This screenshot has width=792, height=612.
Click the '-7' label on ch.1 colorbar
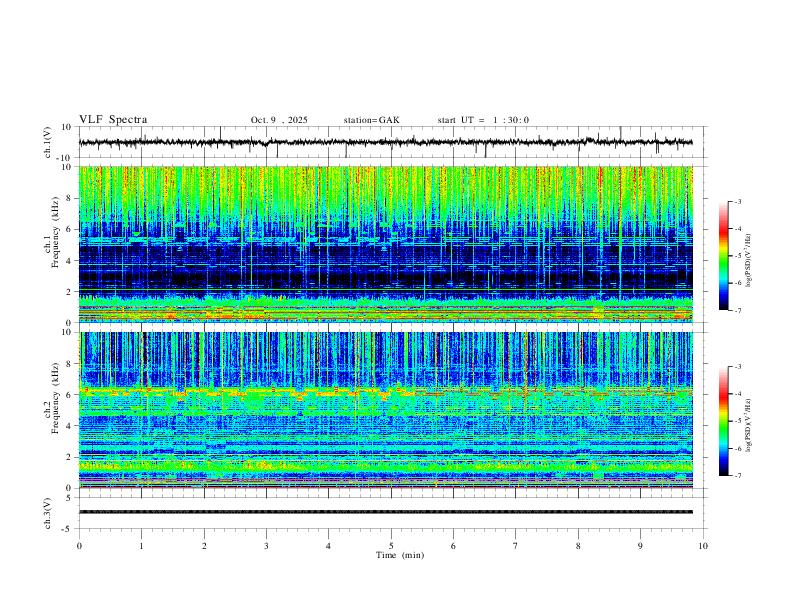click(738, 311)
